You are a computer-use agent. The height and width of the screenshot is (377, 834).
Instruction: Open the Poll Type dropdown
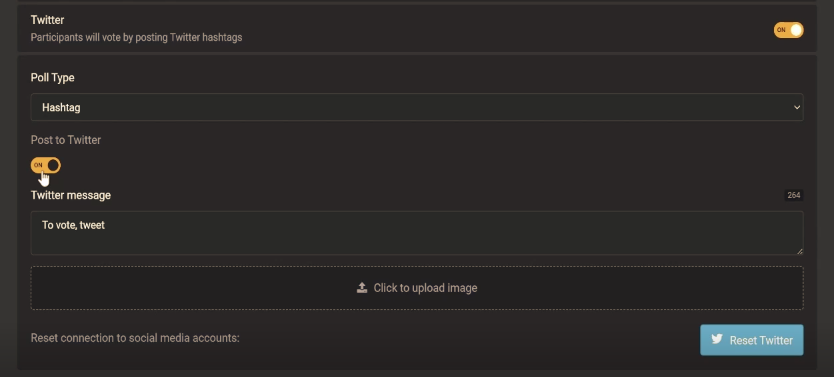pos(417,107)
